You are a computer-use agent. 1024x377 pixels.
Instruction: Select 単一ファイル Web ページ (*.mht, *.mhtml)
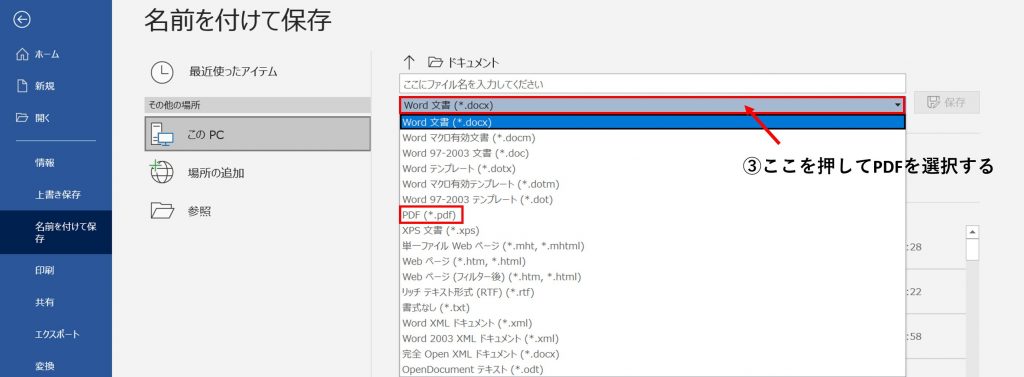[652, 246]
